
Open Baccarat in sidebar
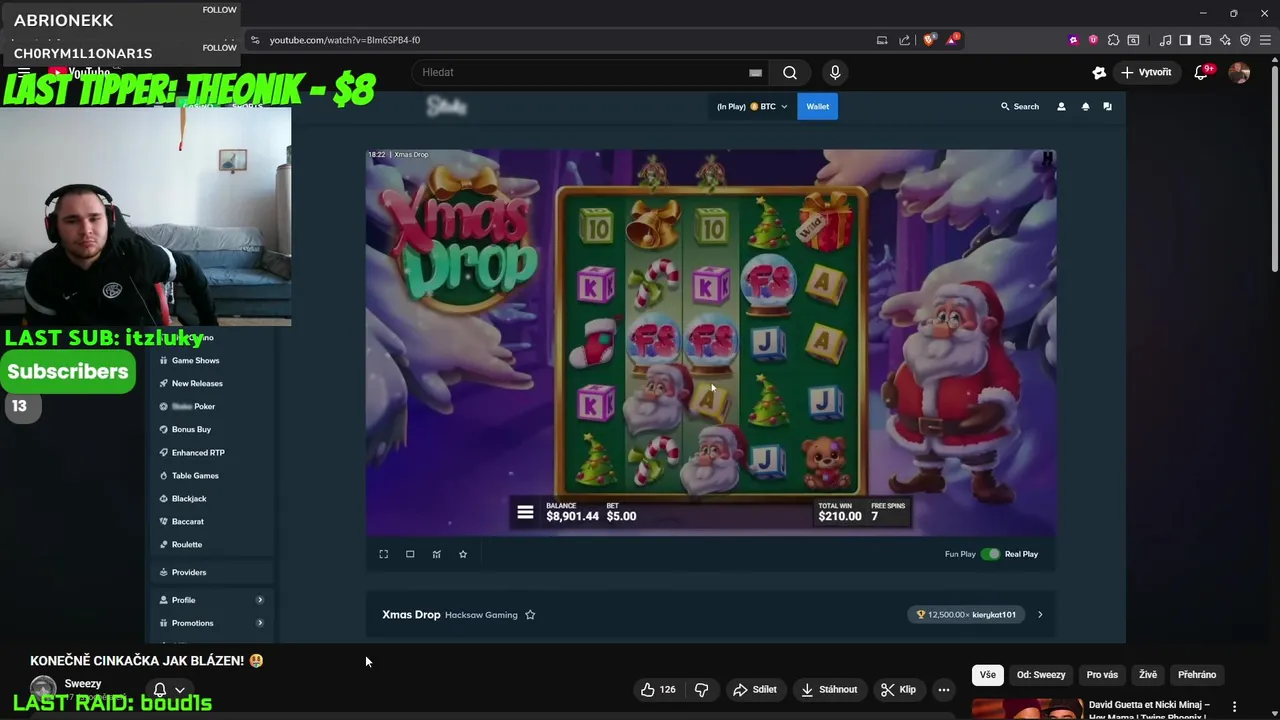point(187,521)
